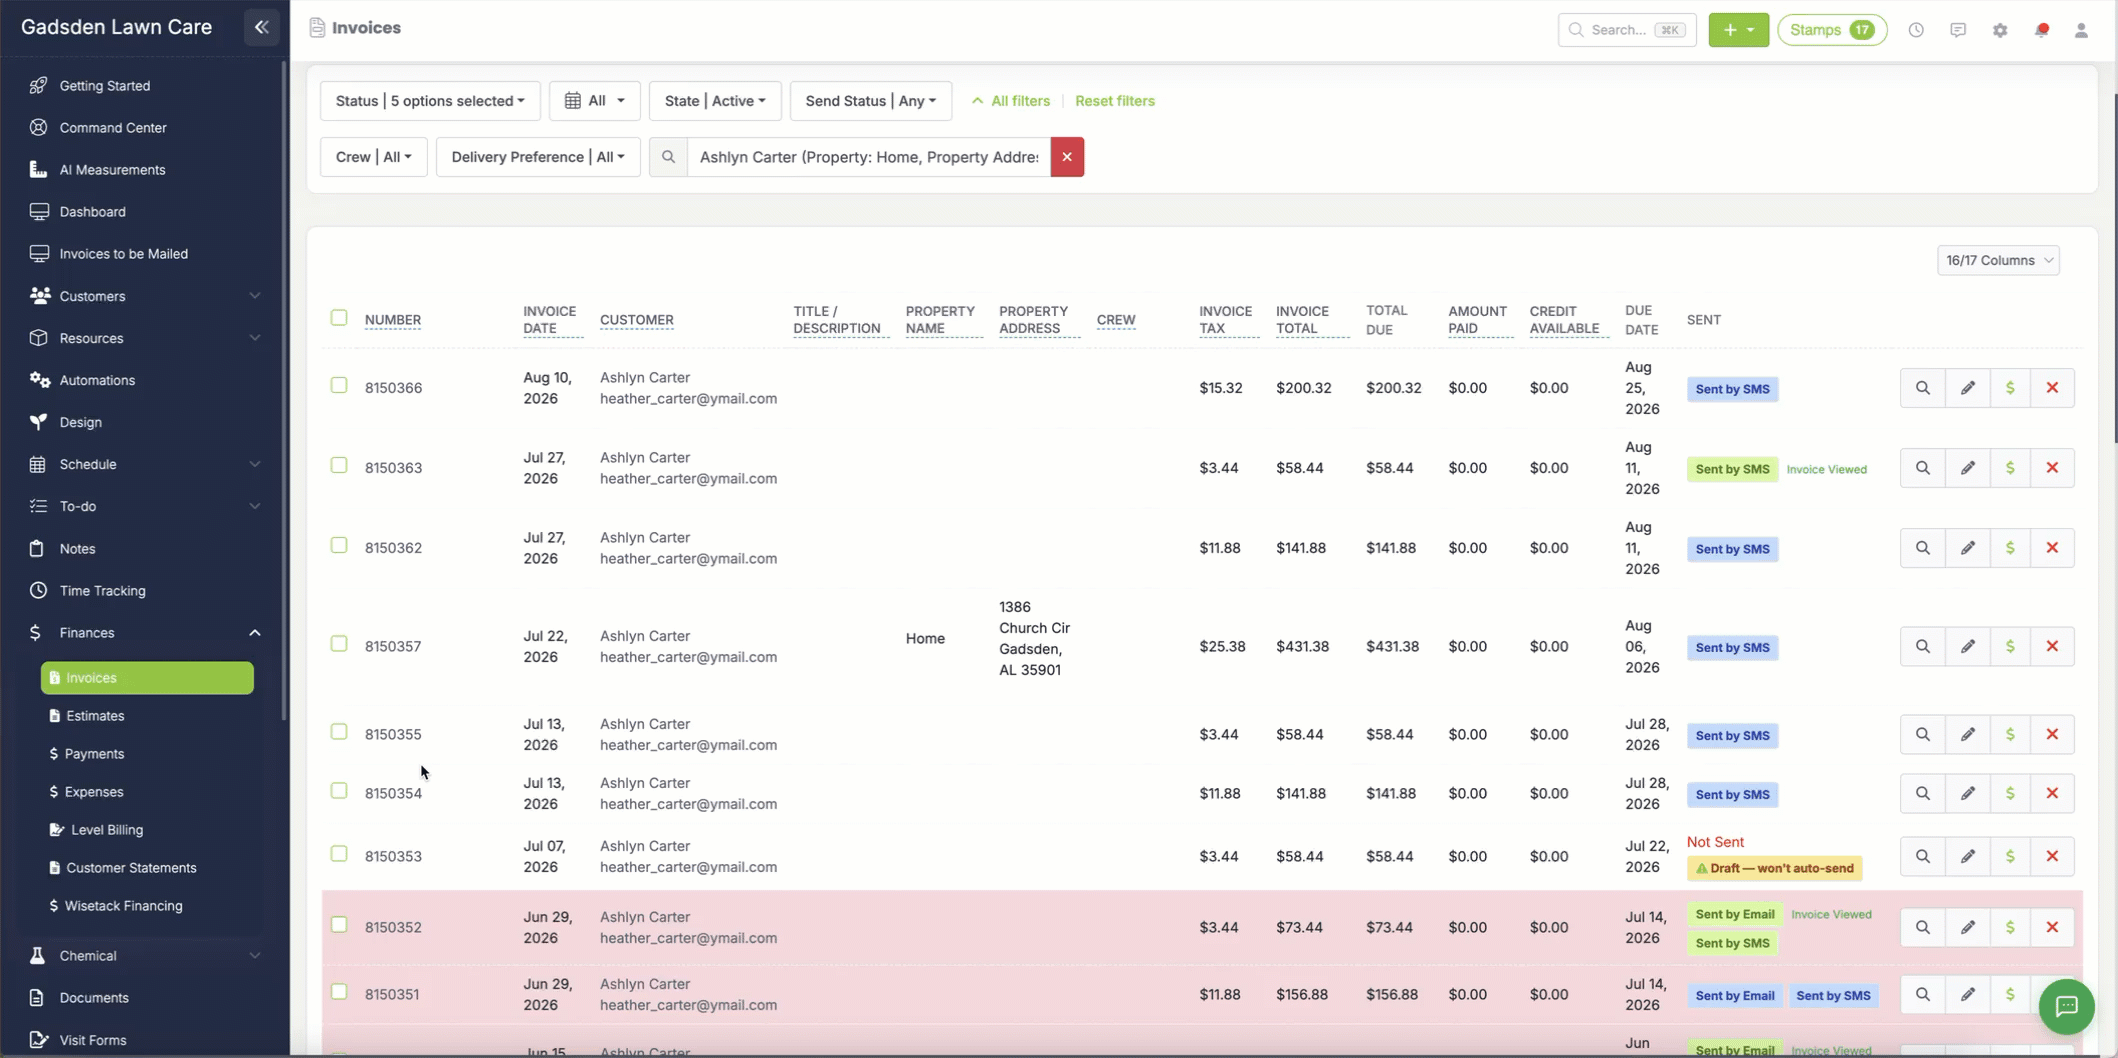This screenshot has width=2118, height=1058.
Task: Open the 16/17 Columns dropdown
Action: click(1997, 260)
